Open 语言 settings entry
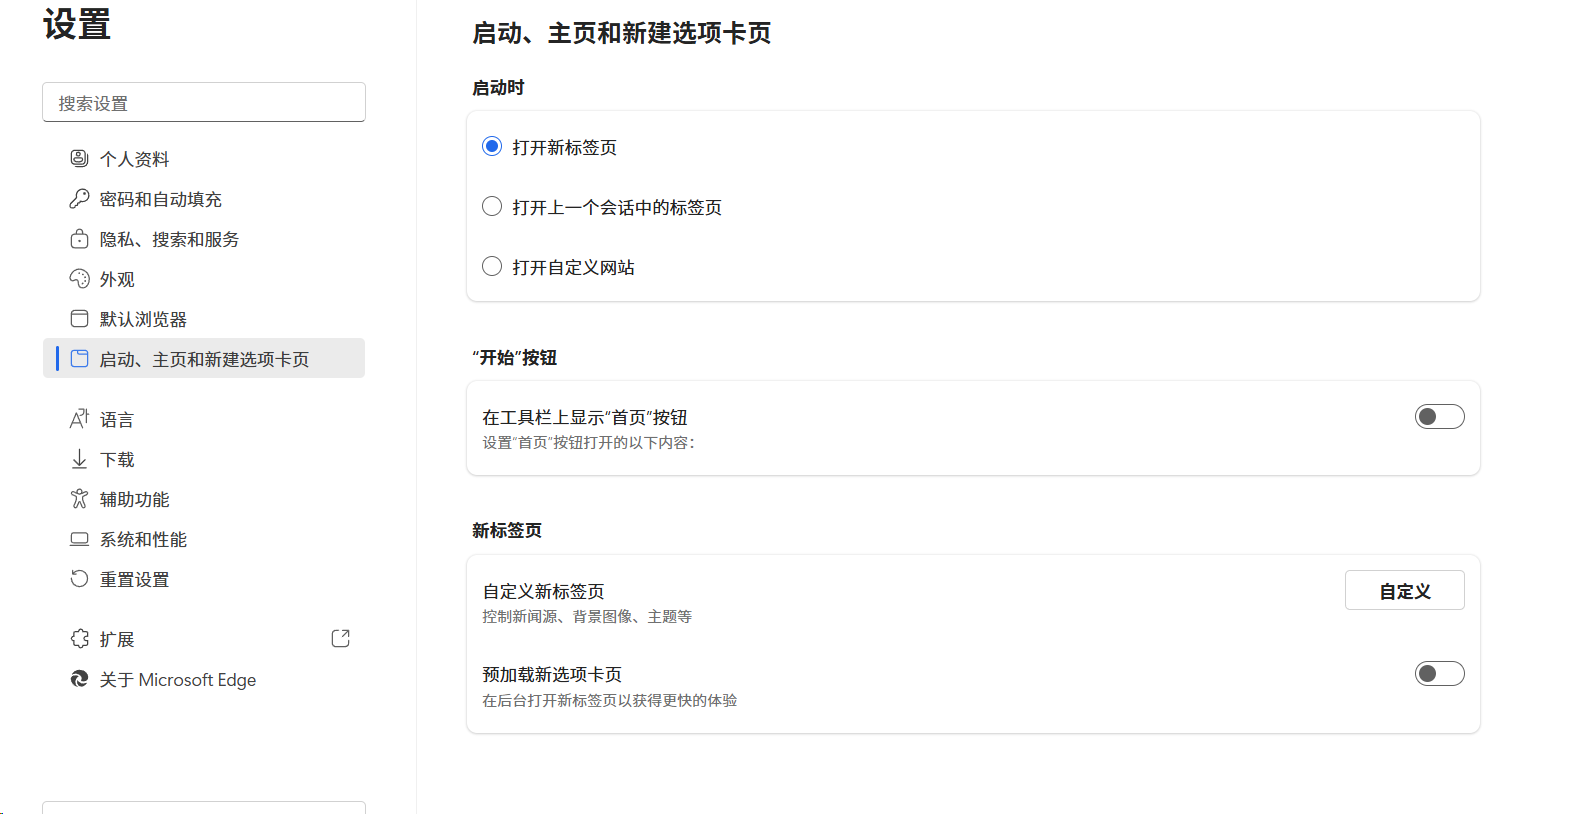The height and width of the screenshot is (814, 1589). (x=115, y=418)
